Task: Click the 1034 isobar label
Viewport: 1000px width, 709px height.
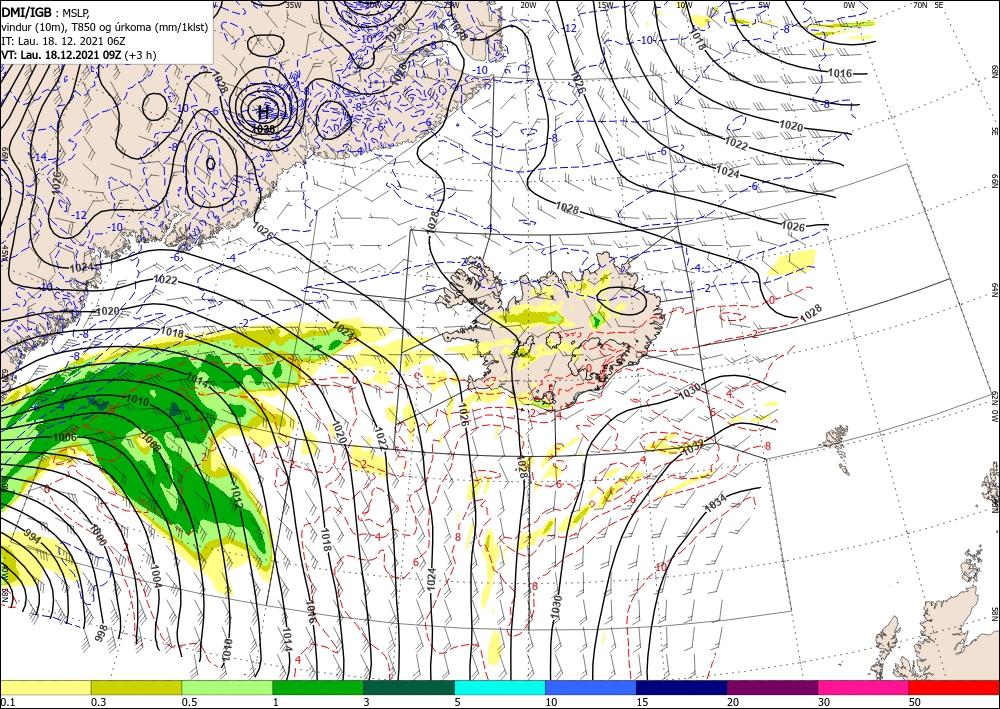Action: (x=715, y=506)
